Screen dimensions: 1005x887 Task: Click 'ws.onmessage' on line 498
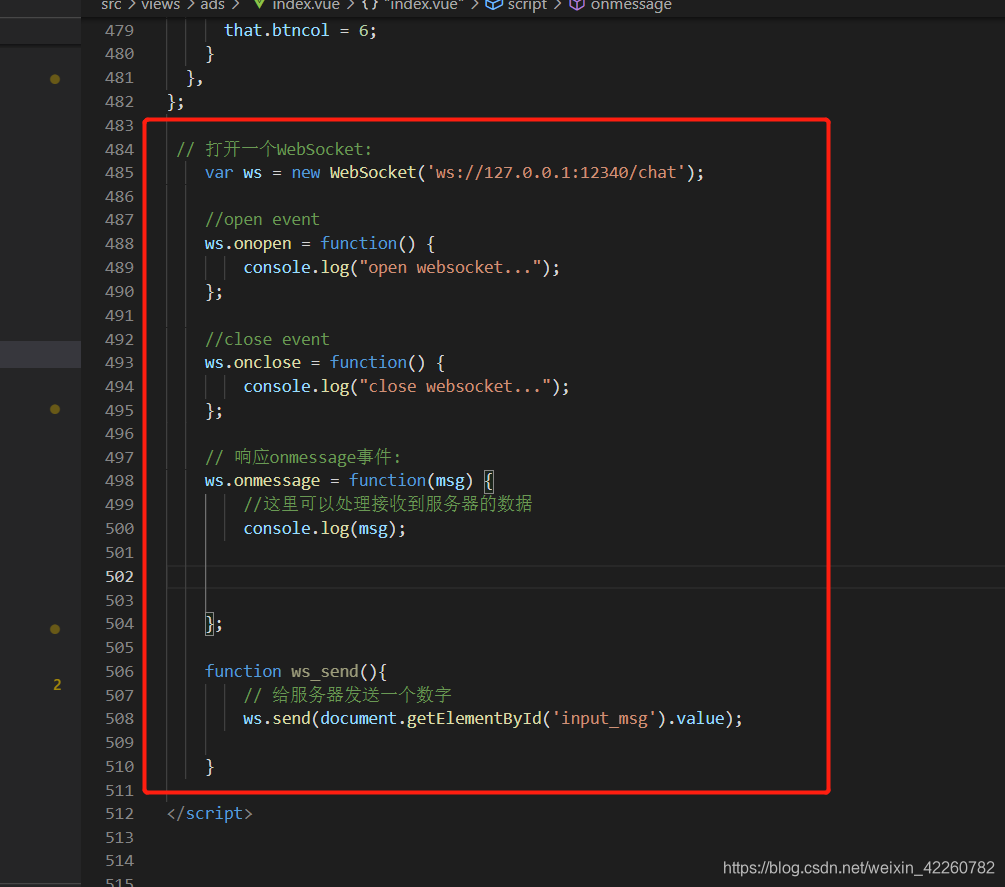pos(262,481)
